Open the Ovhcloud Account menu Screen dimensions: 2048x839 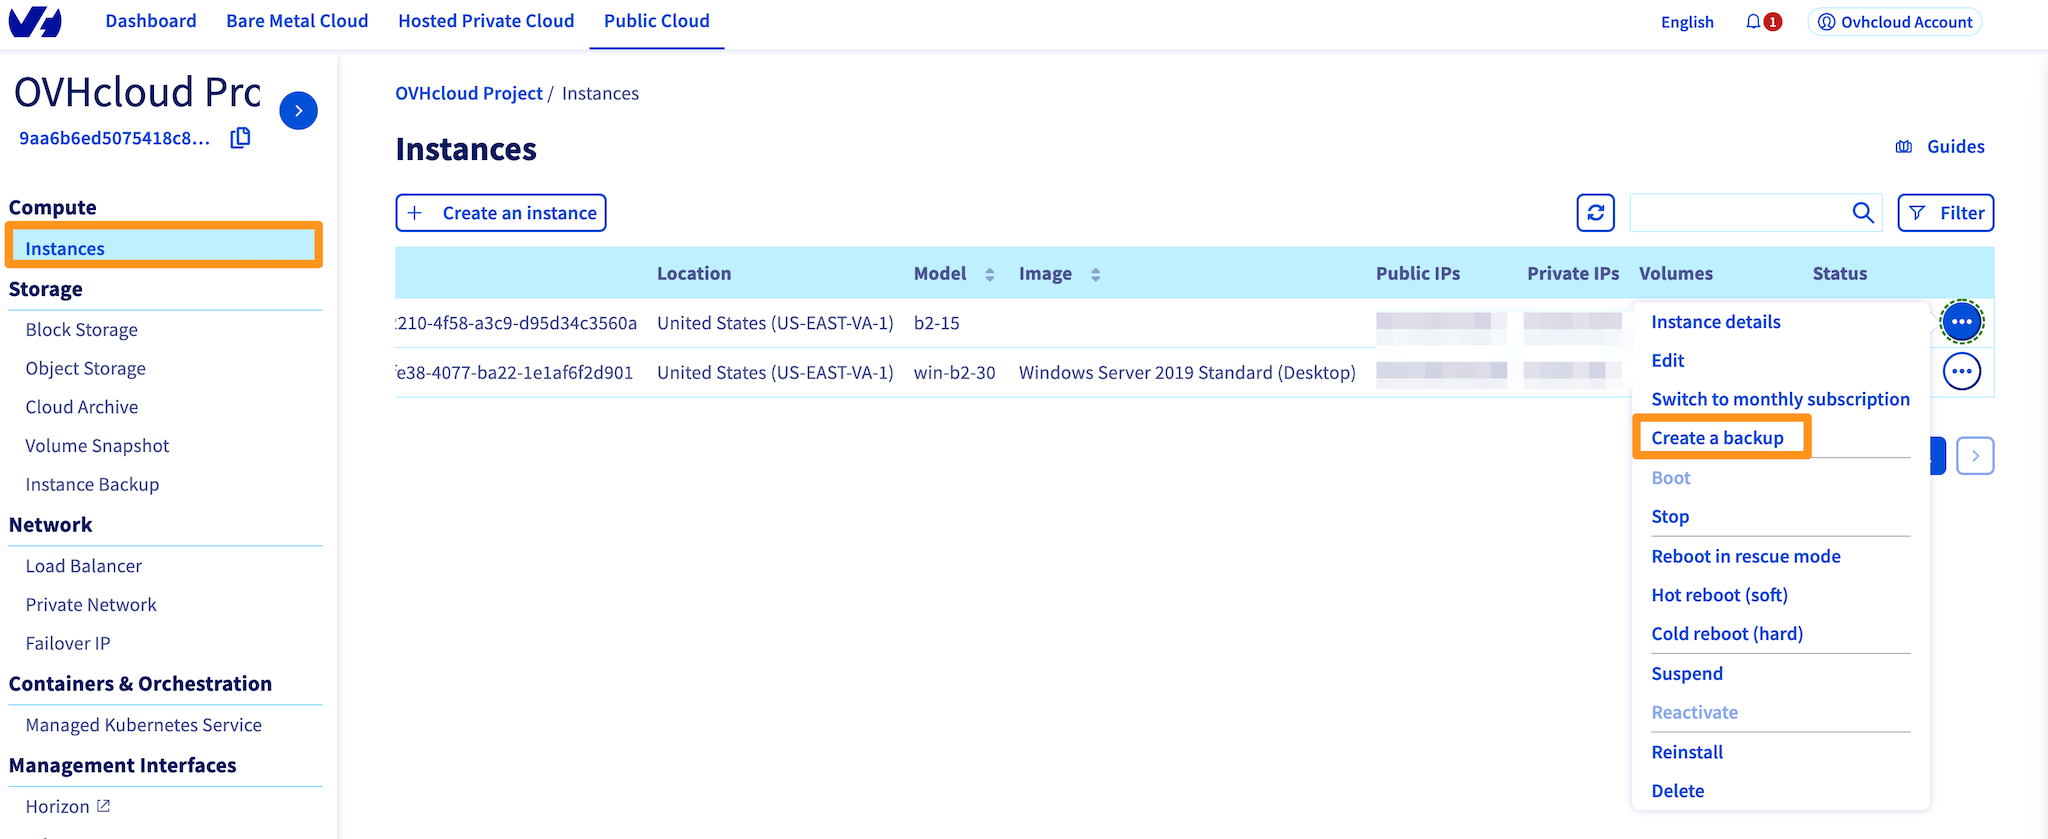click(x=1895, y=22)
